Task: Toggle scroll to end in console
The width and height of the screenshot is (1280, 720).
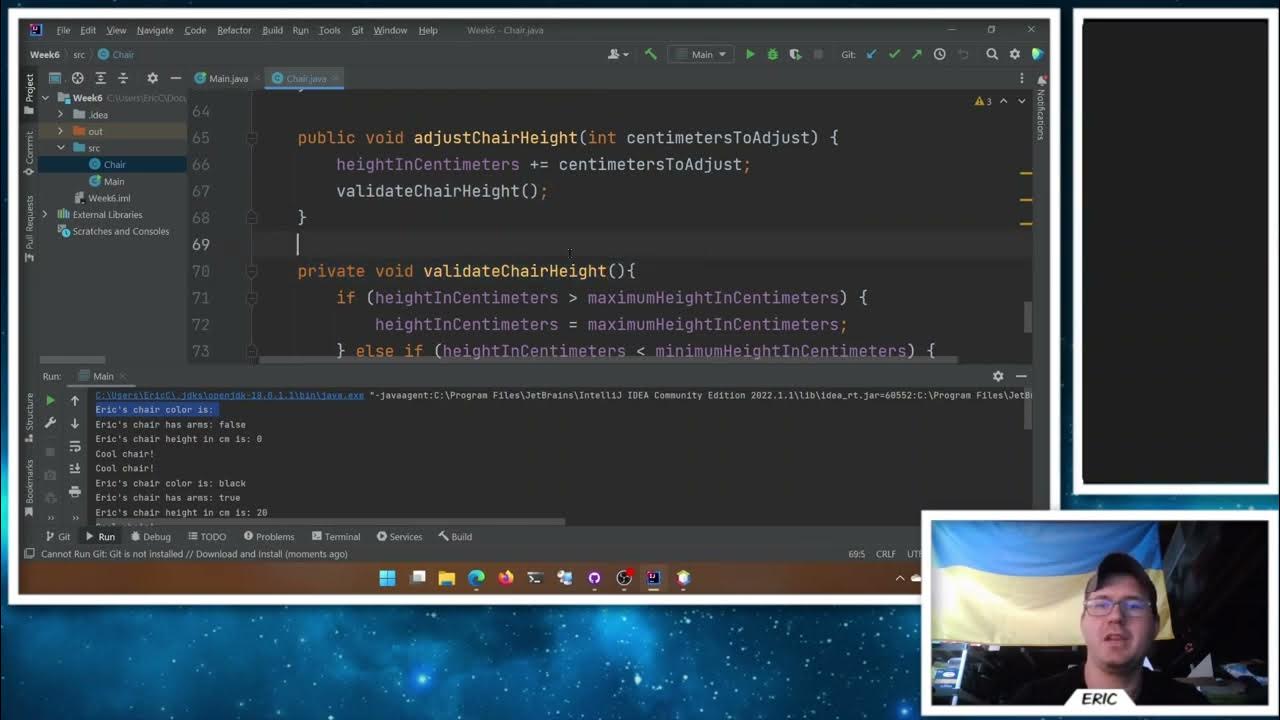Action: point(75,469)
